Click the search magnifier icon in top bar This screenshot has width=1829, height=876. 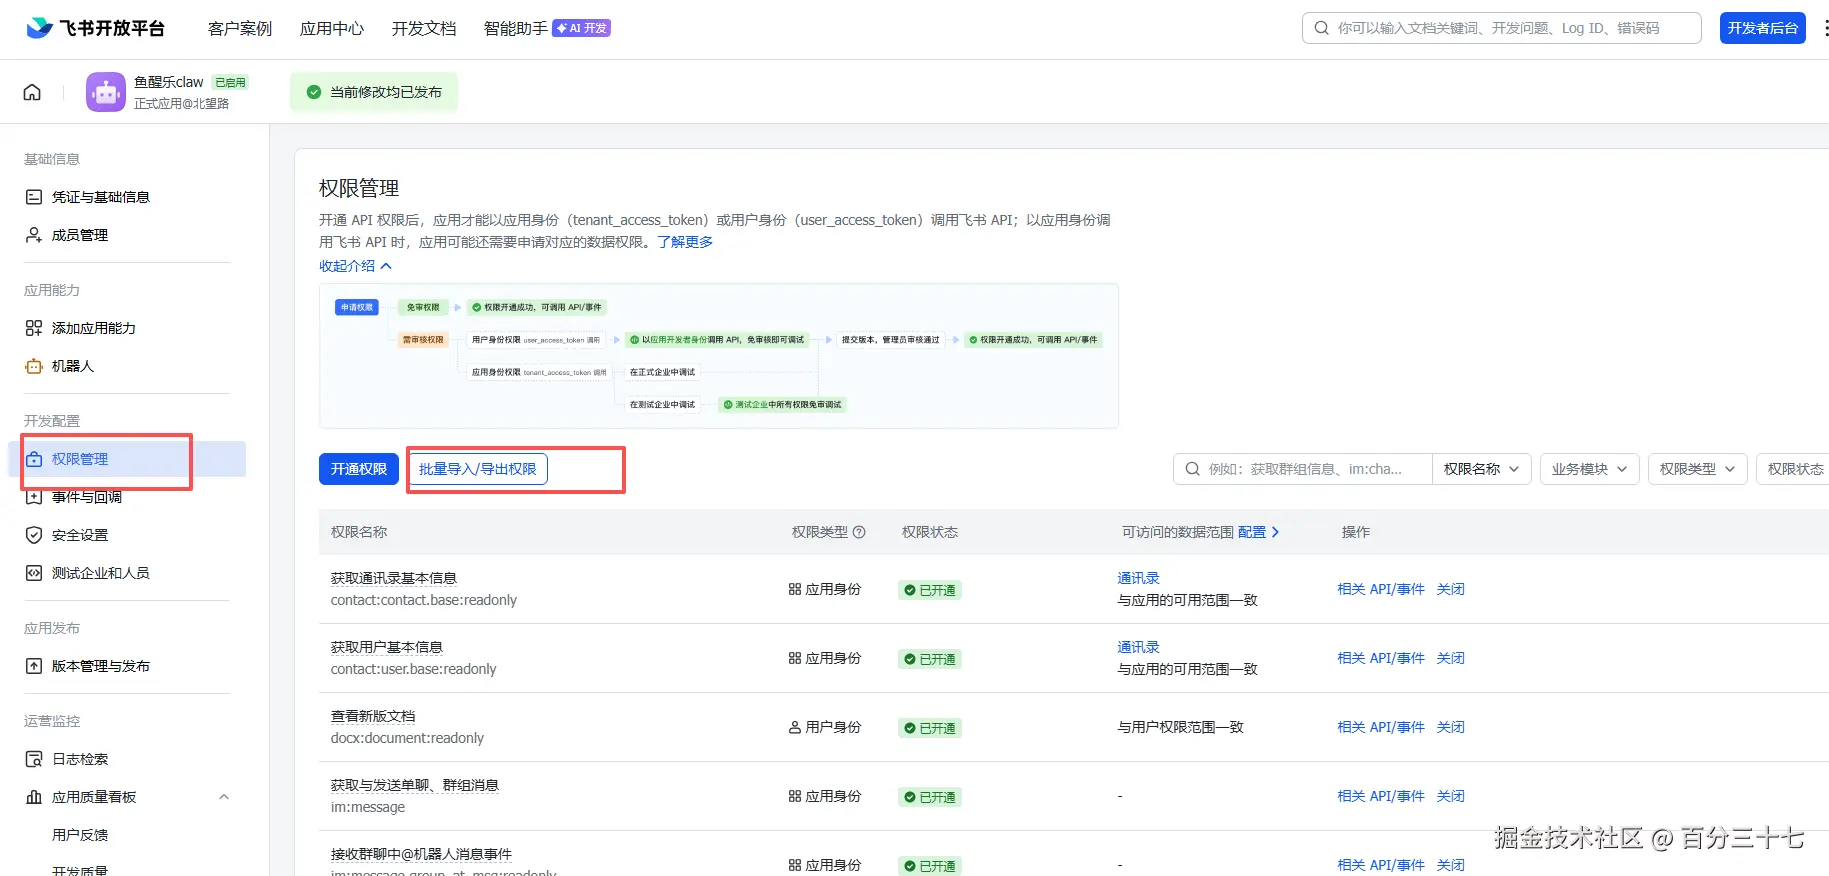pos(1322,28)
